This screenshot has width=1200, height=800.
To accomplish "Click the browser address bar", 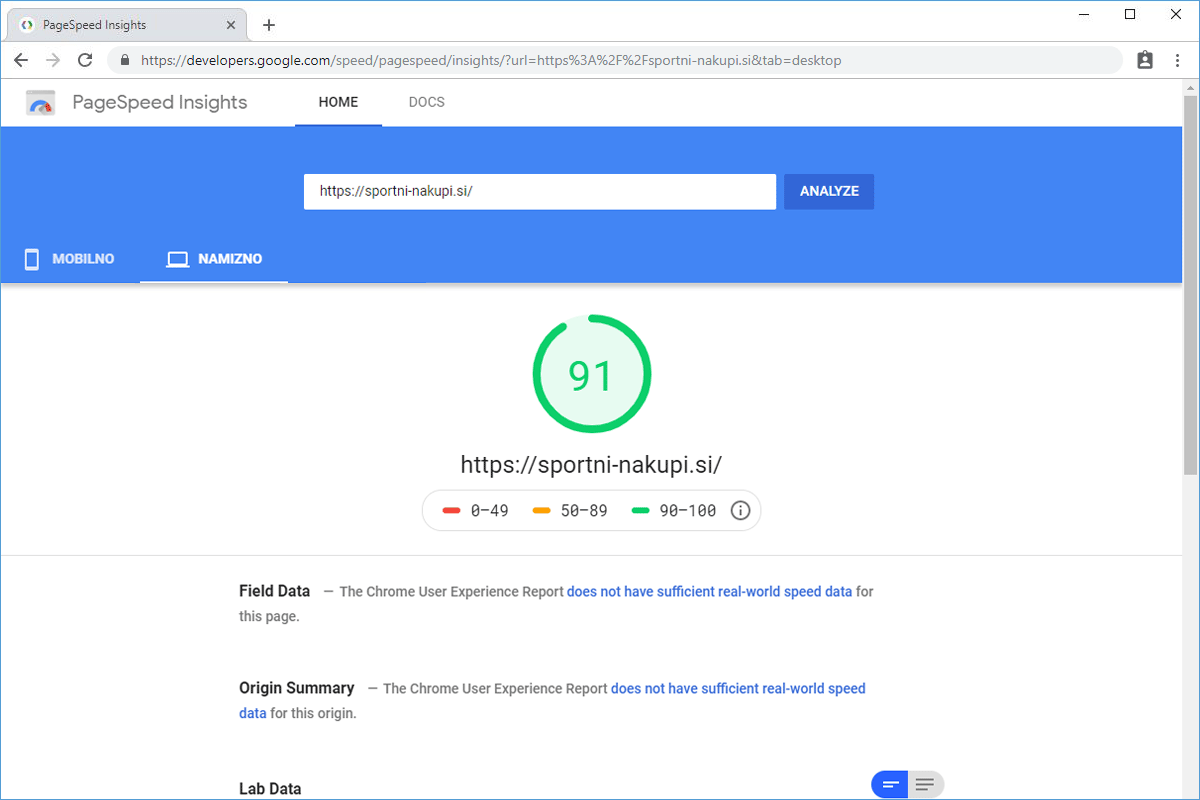I will (x=600, y=60).
